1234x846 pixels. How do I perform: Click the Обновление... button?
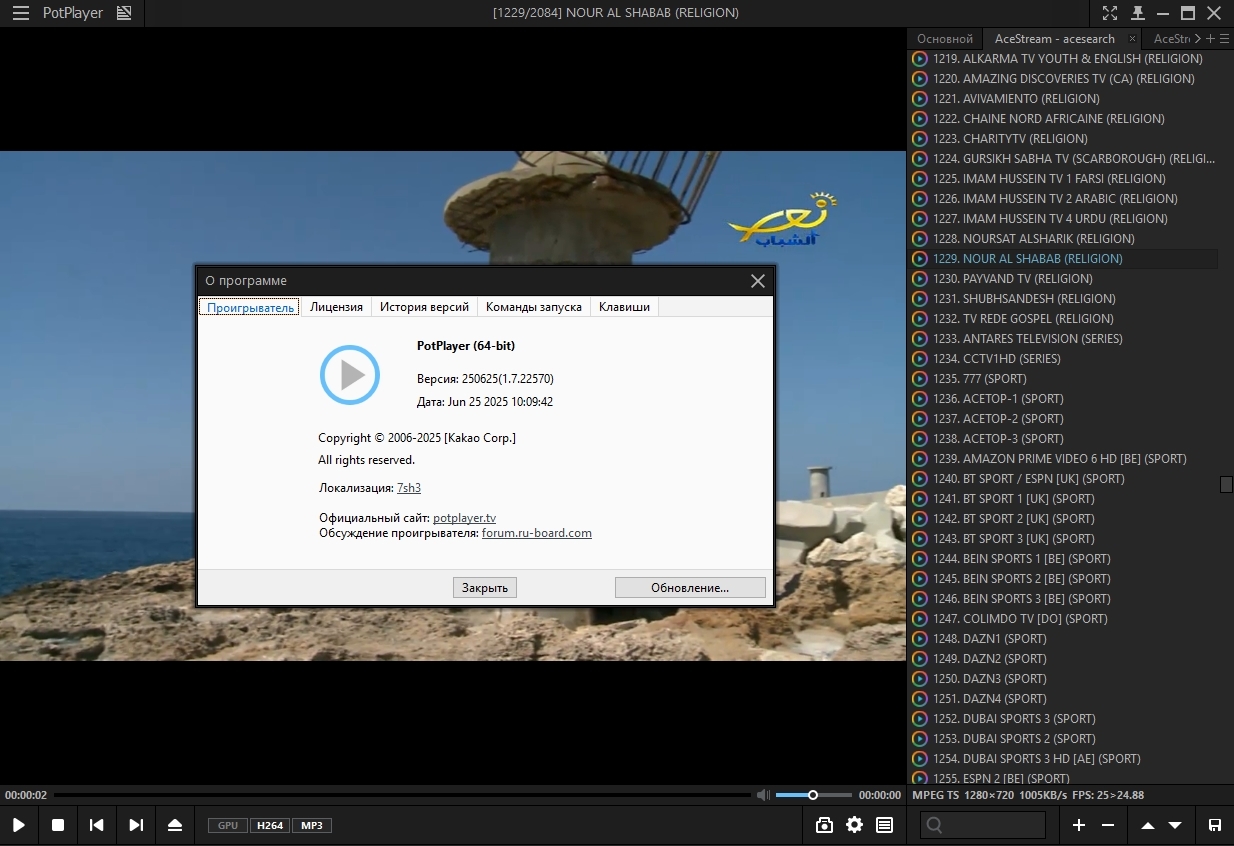pos(690,587)
